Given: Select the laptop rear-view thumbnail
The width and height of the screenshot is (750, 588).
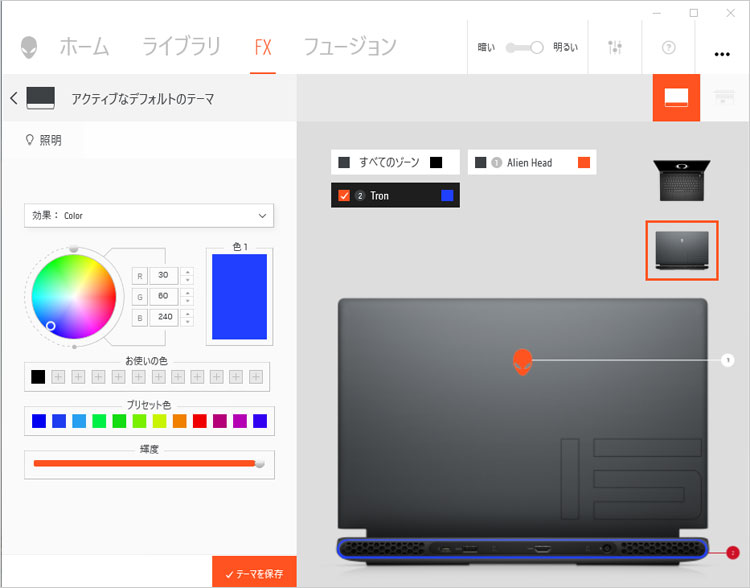Looking at the screenshot, I should [x=680, y=250].
